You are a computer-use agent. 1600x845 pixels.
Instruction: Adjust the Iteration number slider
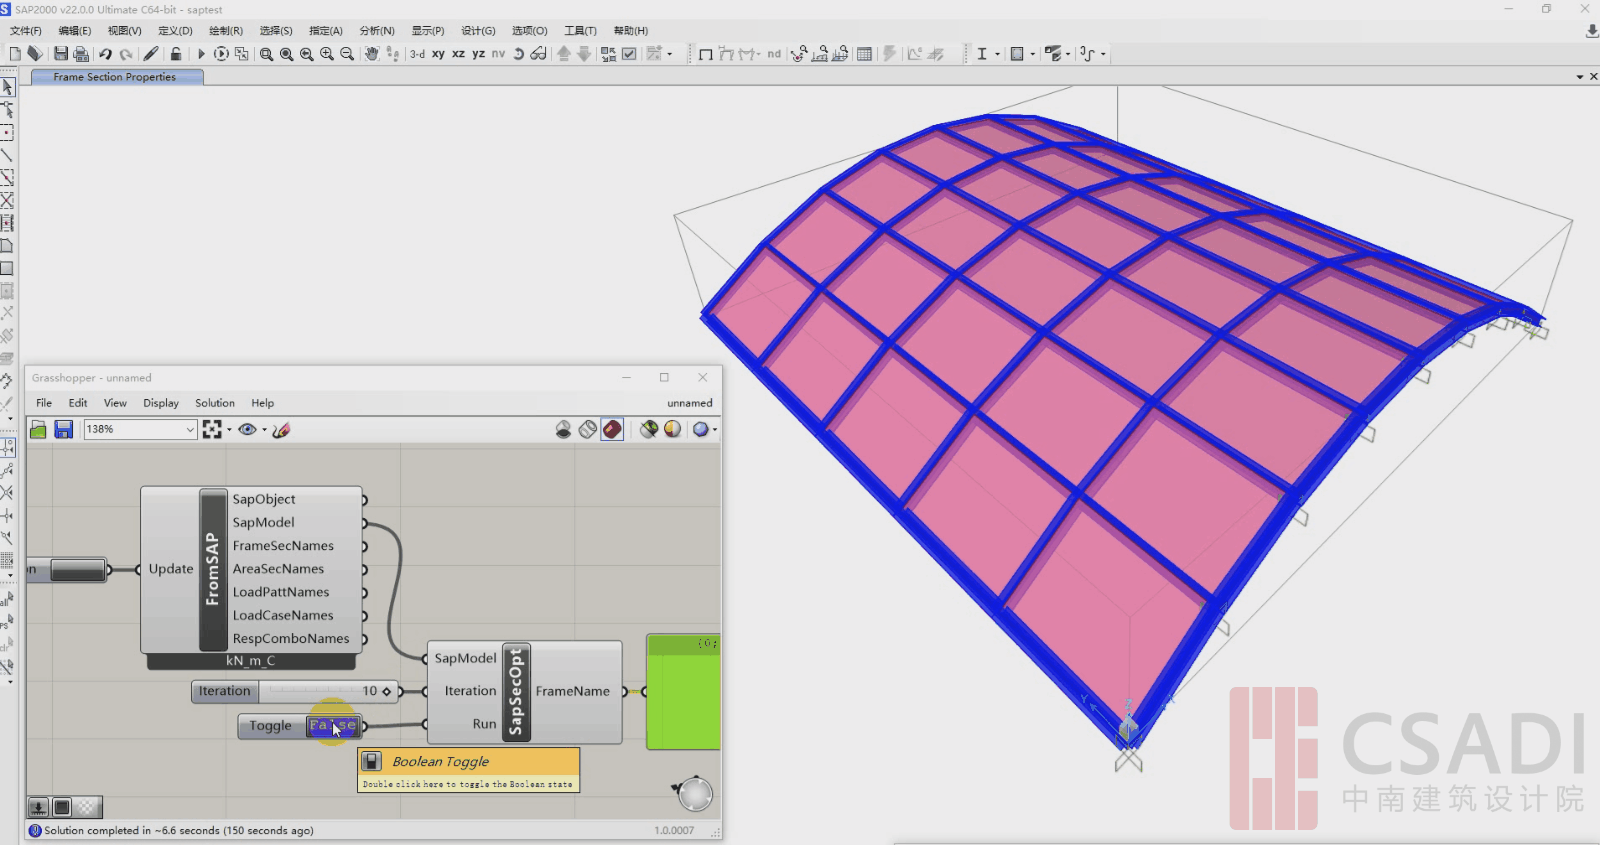[327, 691]
